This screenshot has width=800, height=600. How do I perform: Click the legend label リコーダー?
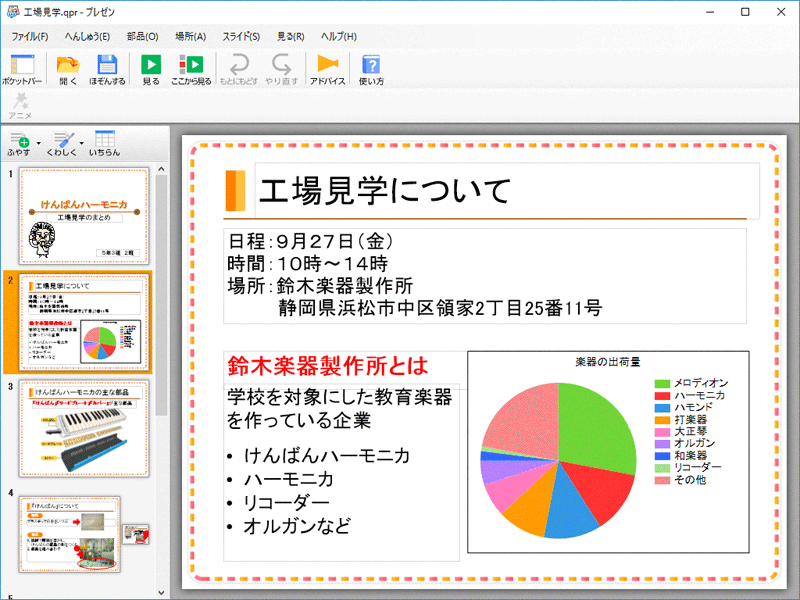pyautogui.click(x=698, y=467)
